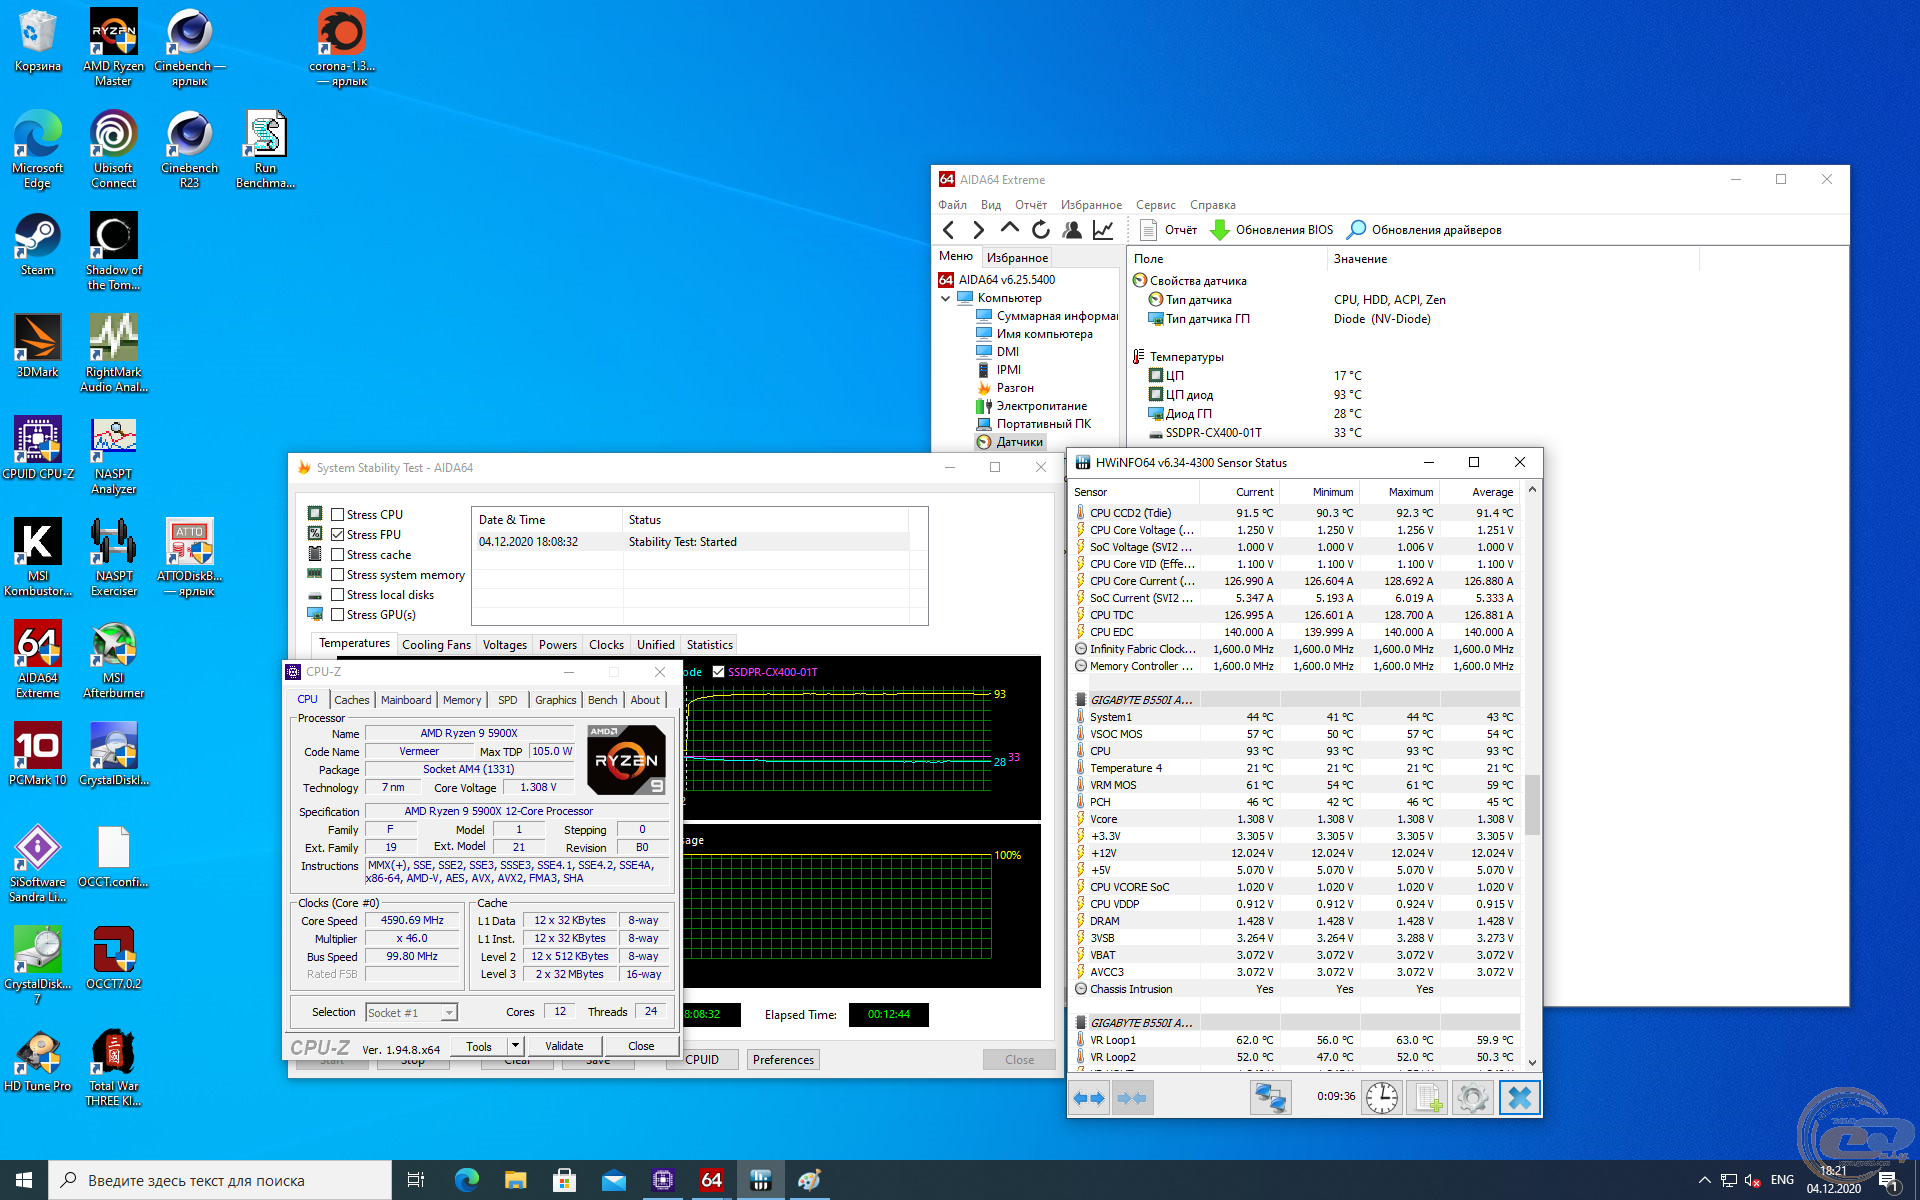Click CPU-Z Validate button
This screenshot has height=1200, width=1920.
click(564, 1046)
